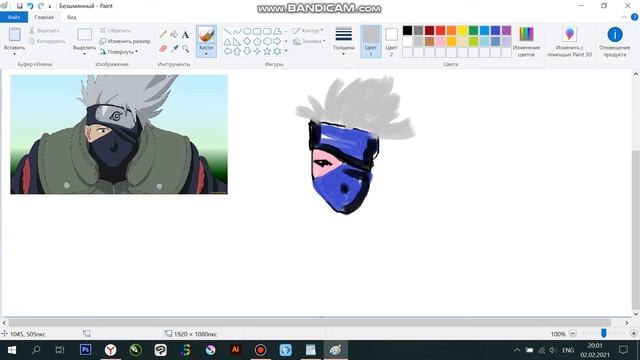The height and width of the screenshot is (360, 640).
Task: Open the notification center icon
Action: [x=623, y=350]
